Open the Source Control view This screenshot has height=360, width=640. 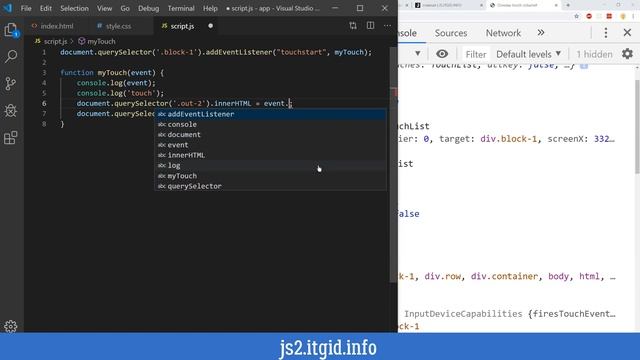[11, 83]
